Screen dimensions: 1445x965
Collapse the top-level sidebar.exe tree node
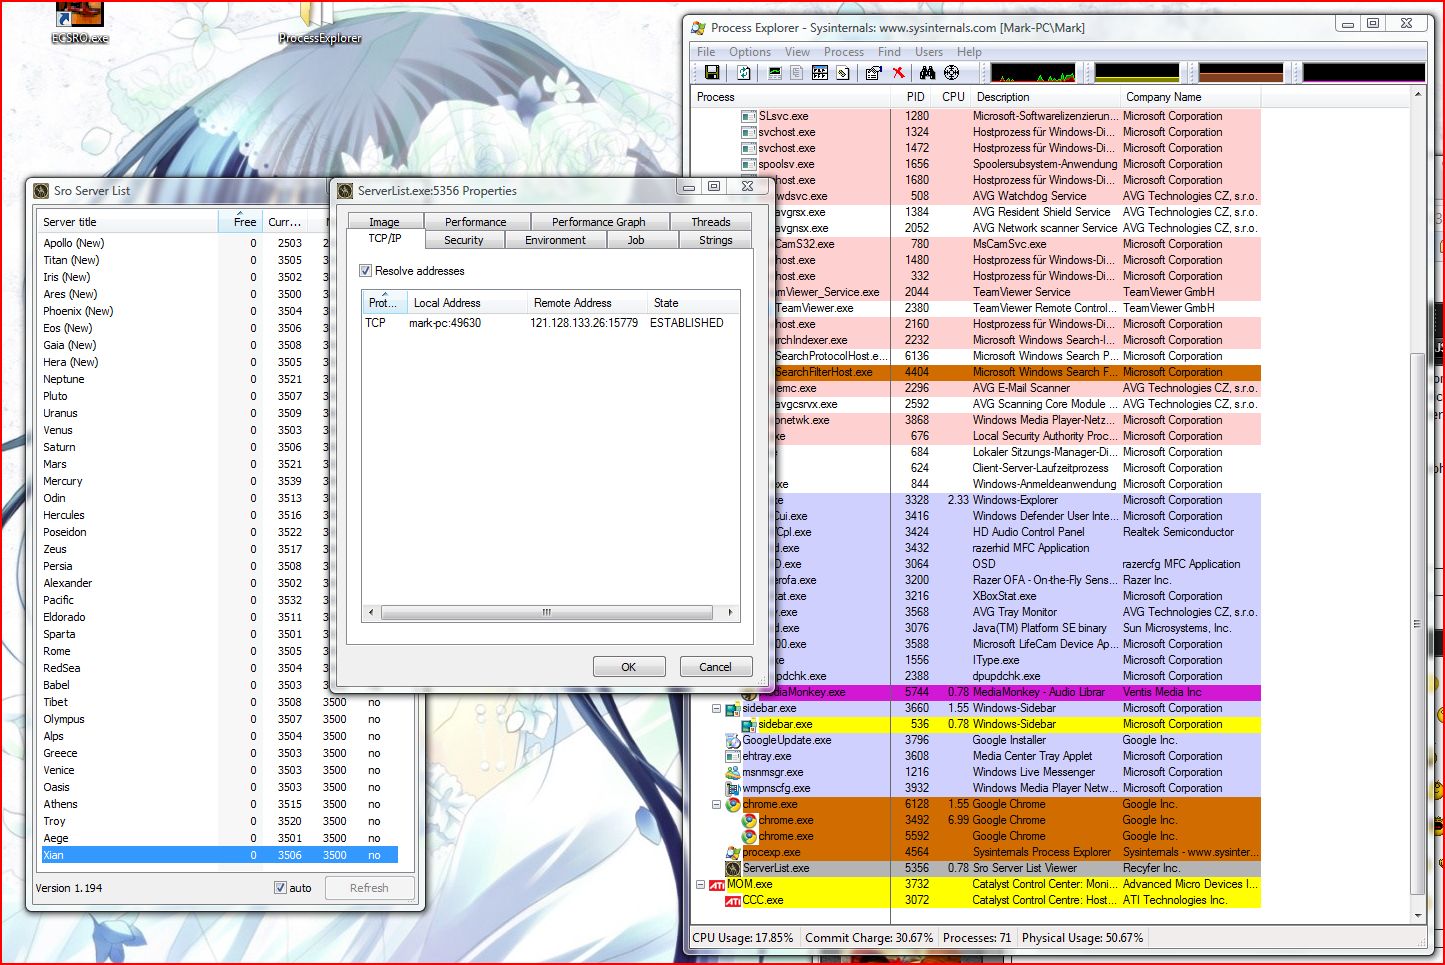coord(716,708)
